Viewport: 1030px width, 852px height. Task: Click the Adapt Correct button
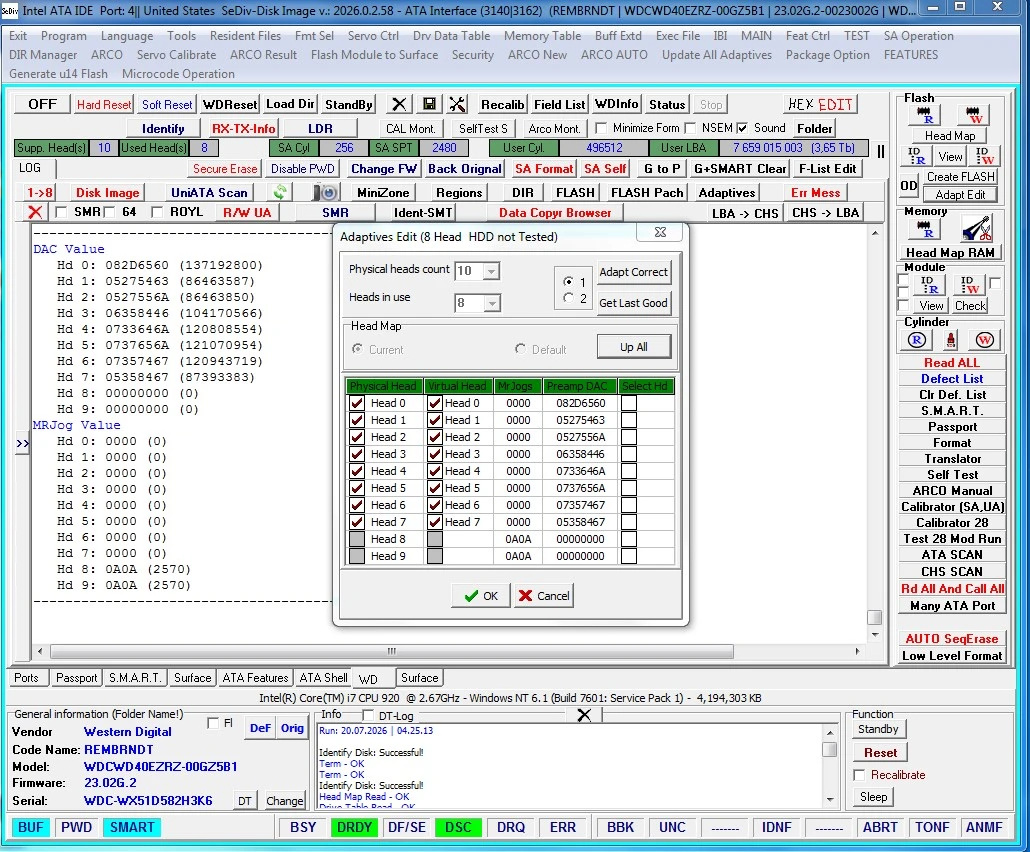[x=633, y=272]
